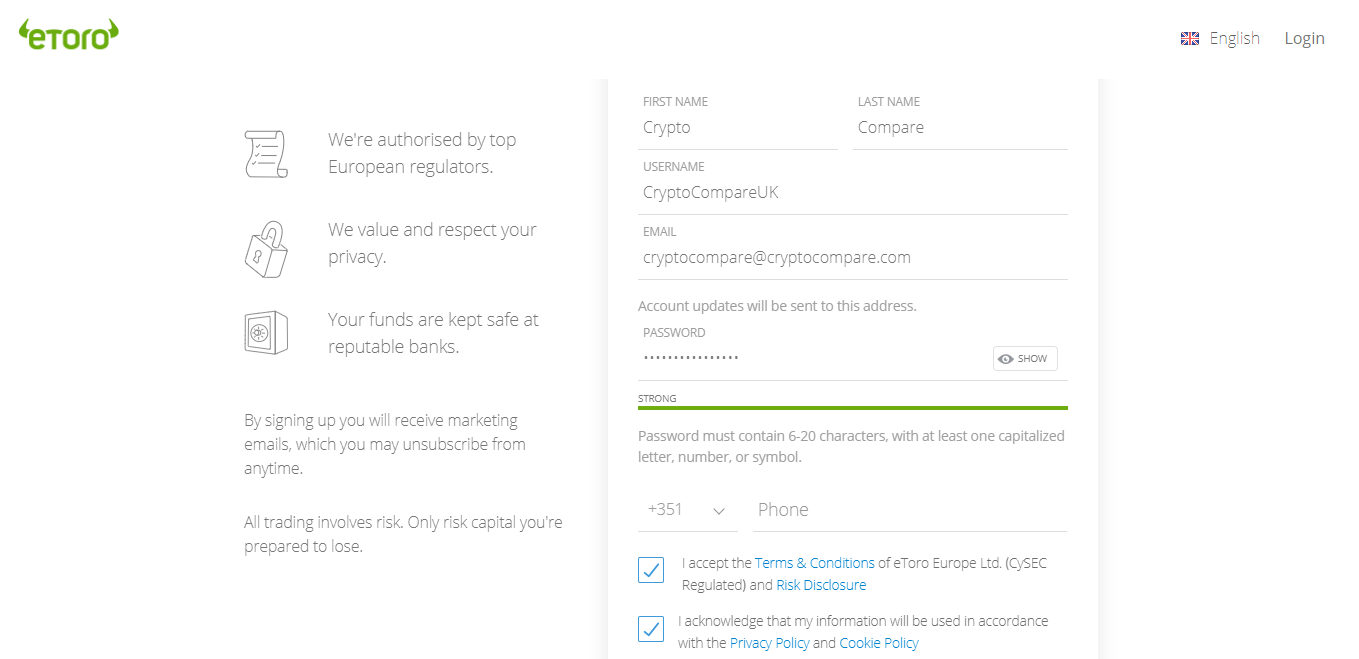Screen dimensions: 1359x659
Task: Open the Login link
Action: click(x=1304, y=38)
